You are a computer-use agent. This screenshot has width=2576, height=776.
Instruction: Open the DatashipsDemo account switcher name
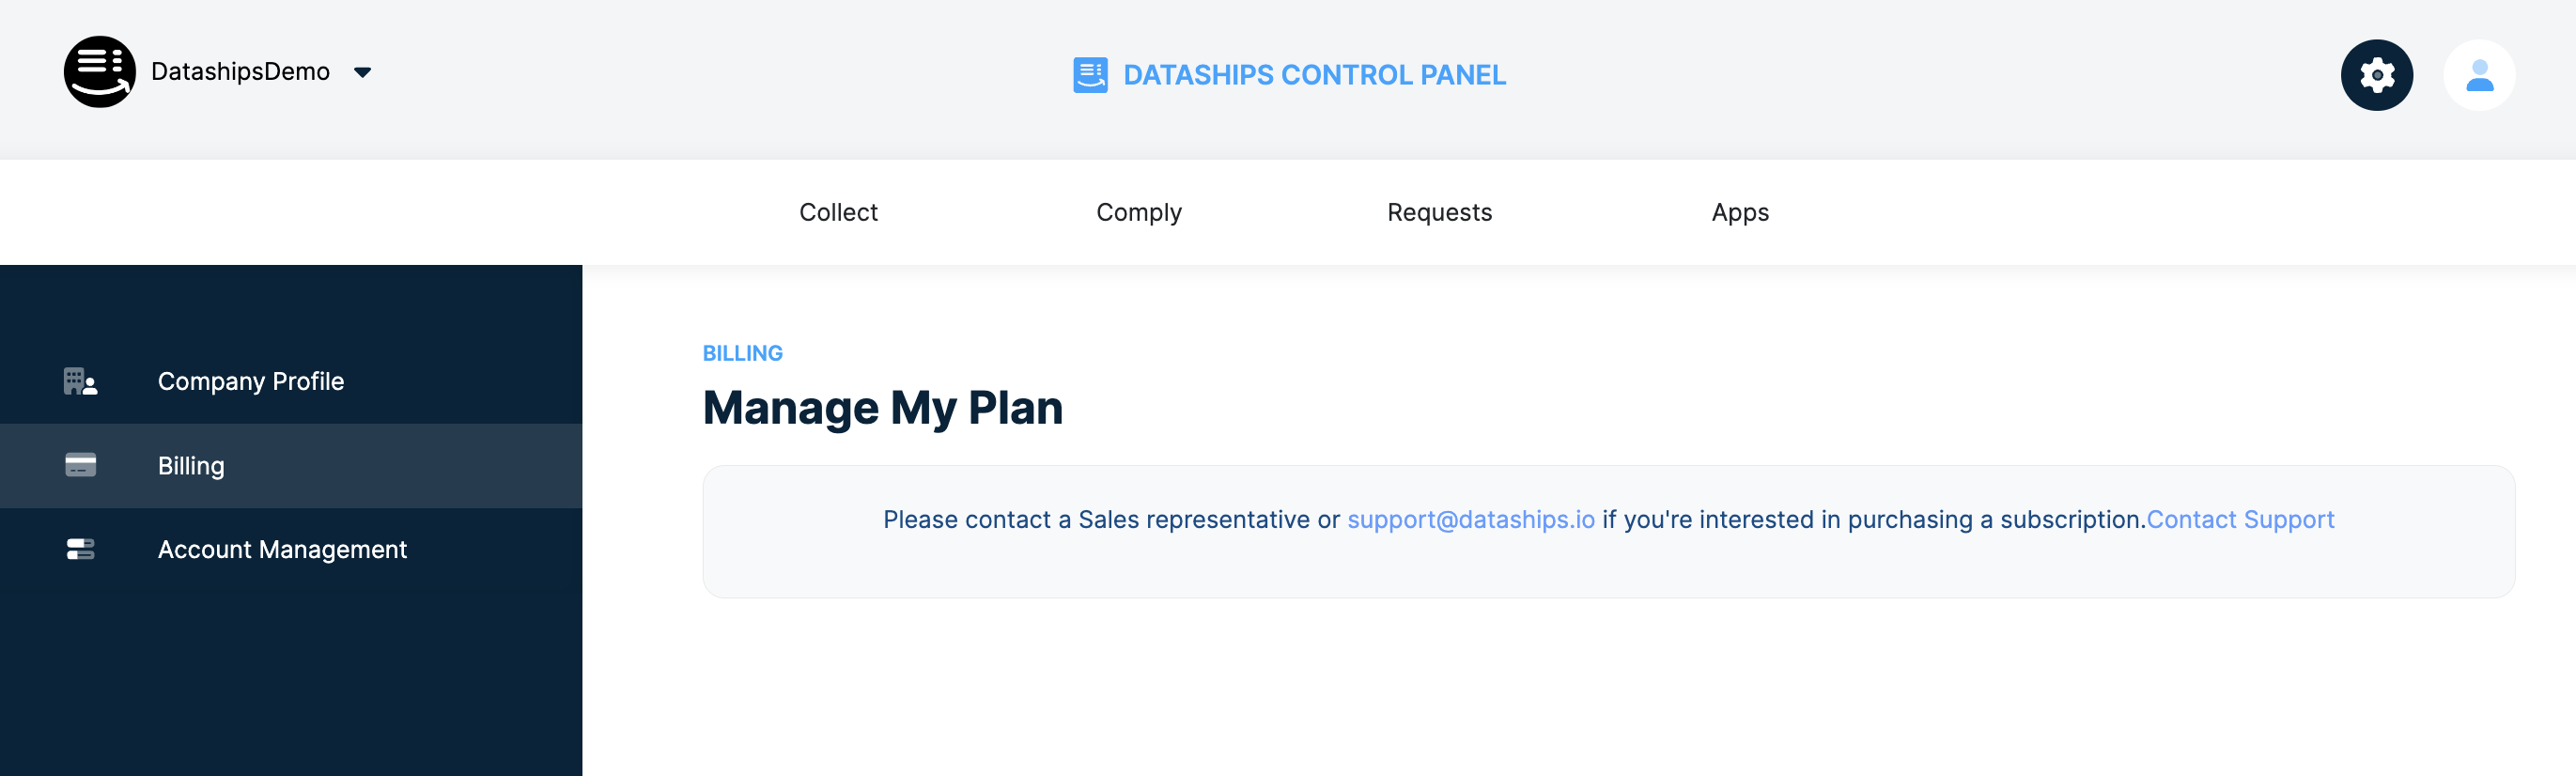point(240,72)
